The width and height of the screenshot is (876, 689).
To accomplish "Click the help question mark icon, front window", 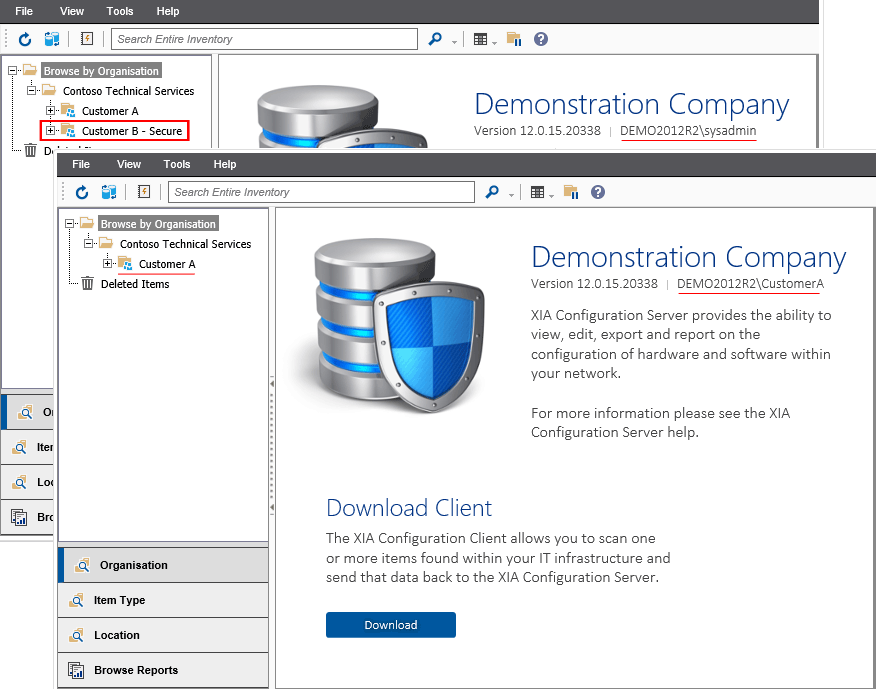I will 598,192.
